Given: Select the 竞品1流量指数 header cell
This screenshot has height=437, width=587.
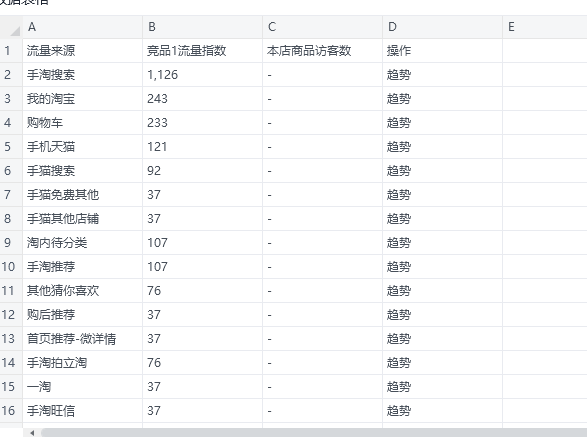Looking at the screenshot, I should click(x=203, y=51).
